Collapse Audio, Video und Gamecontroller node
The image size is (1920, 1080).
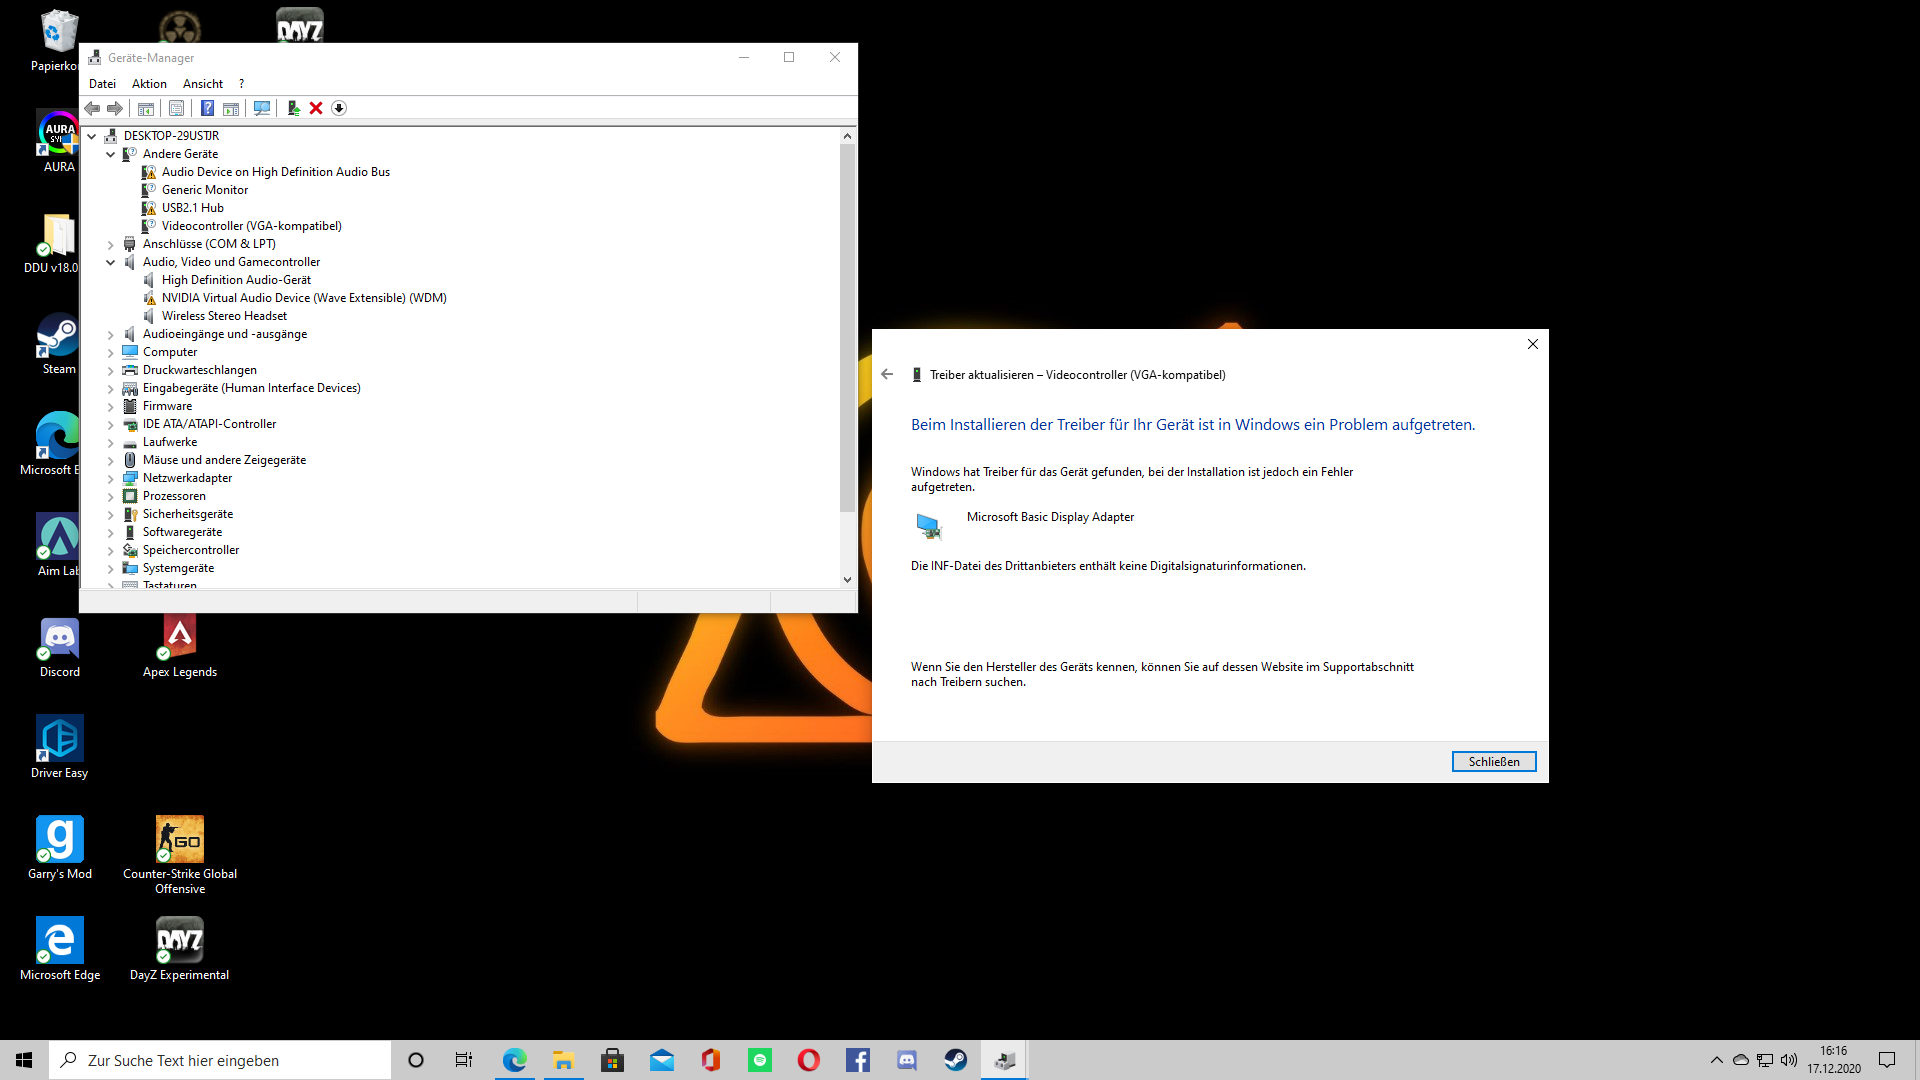coord(111,262)
